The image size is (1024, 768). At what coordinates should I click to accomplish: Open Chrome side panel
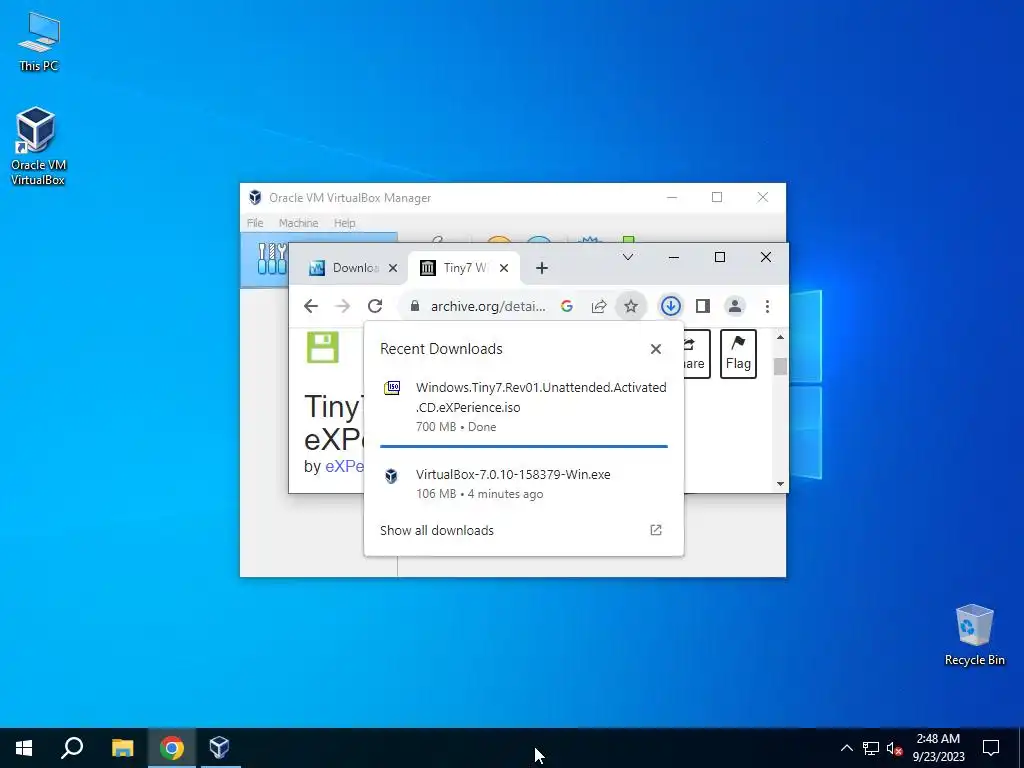tap(703, 306)
